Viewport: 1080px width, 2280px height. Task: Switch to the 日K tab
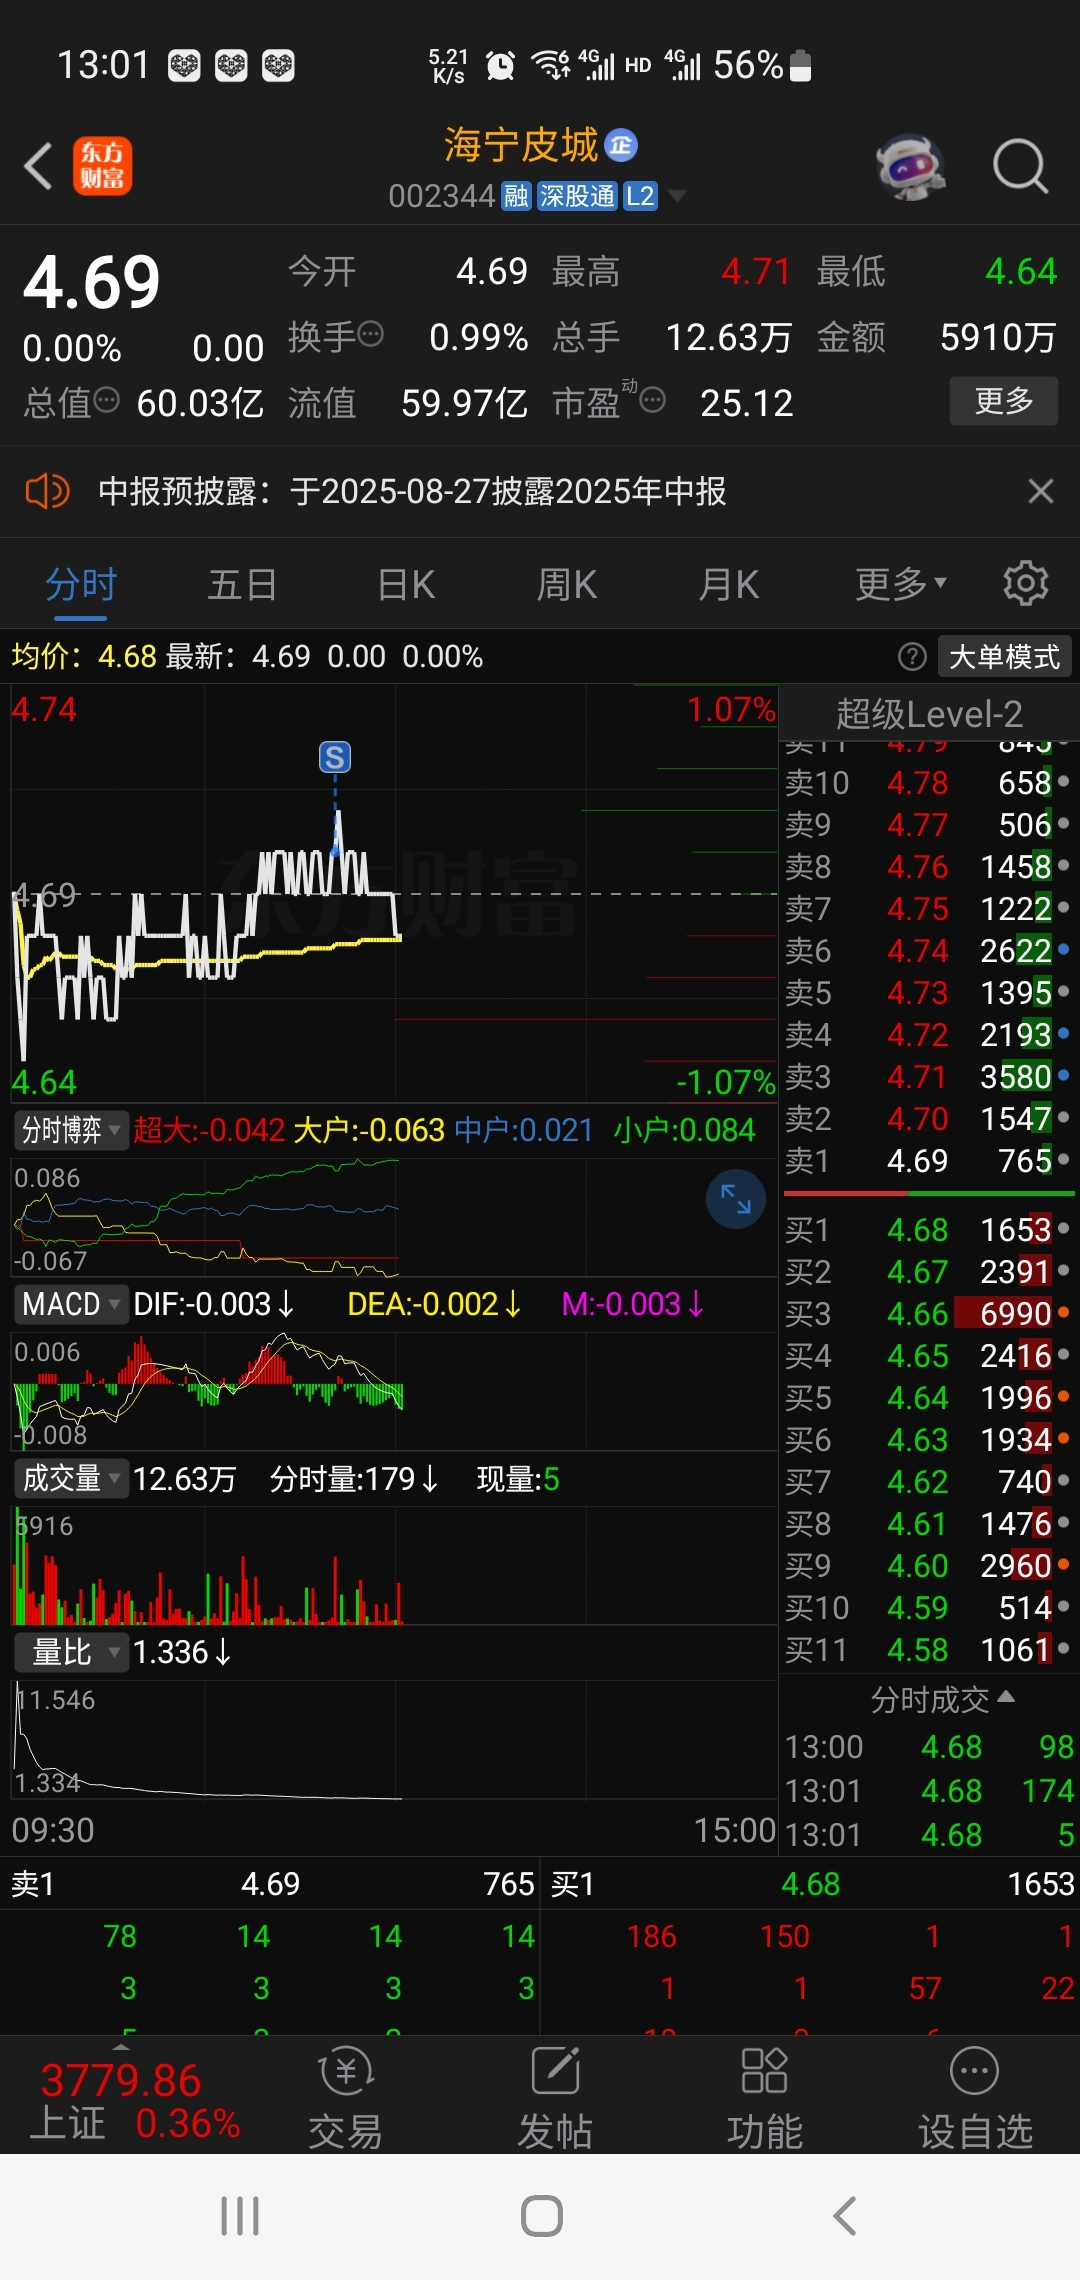[x=406, y=584]
